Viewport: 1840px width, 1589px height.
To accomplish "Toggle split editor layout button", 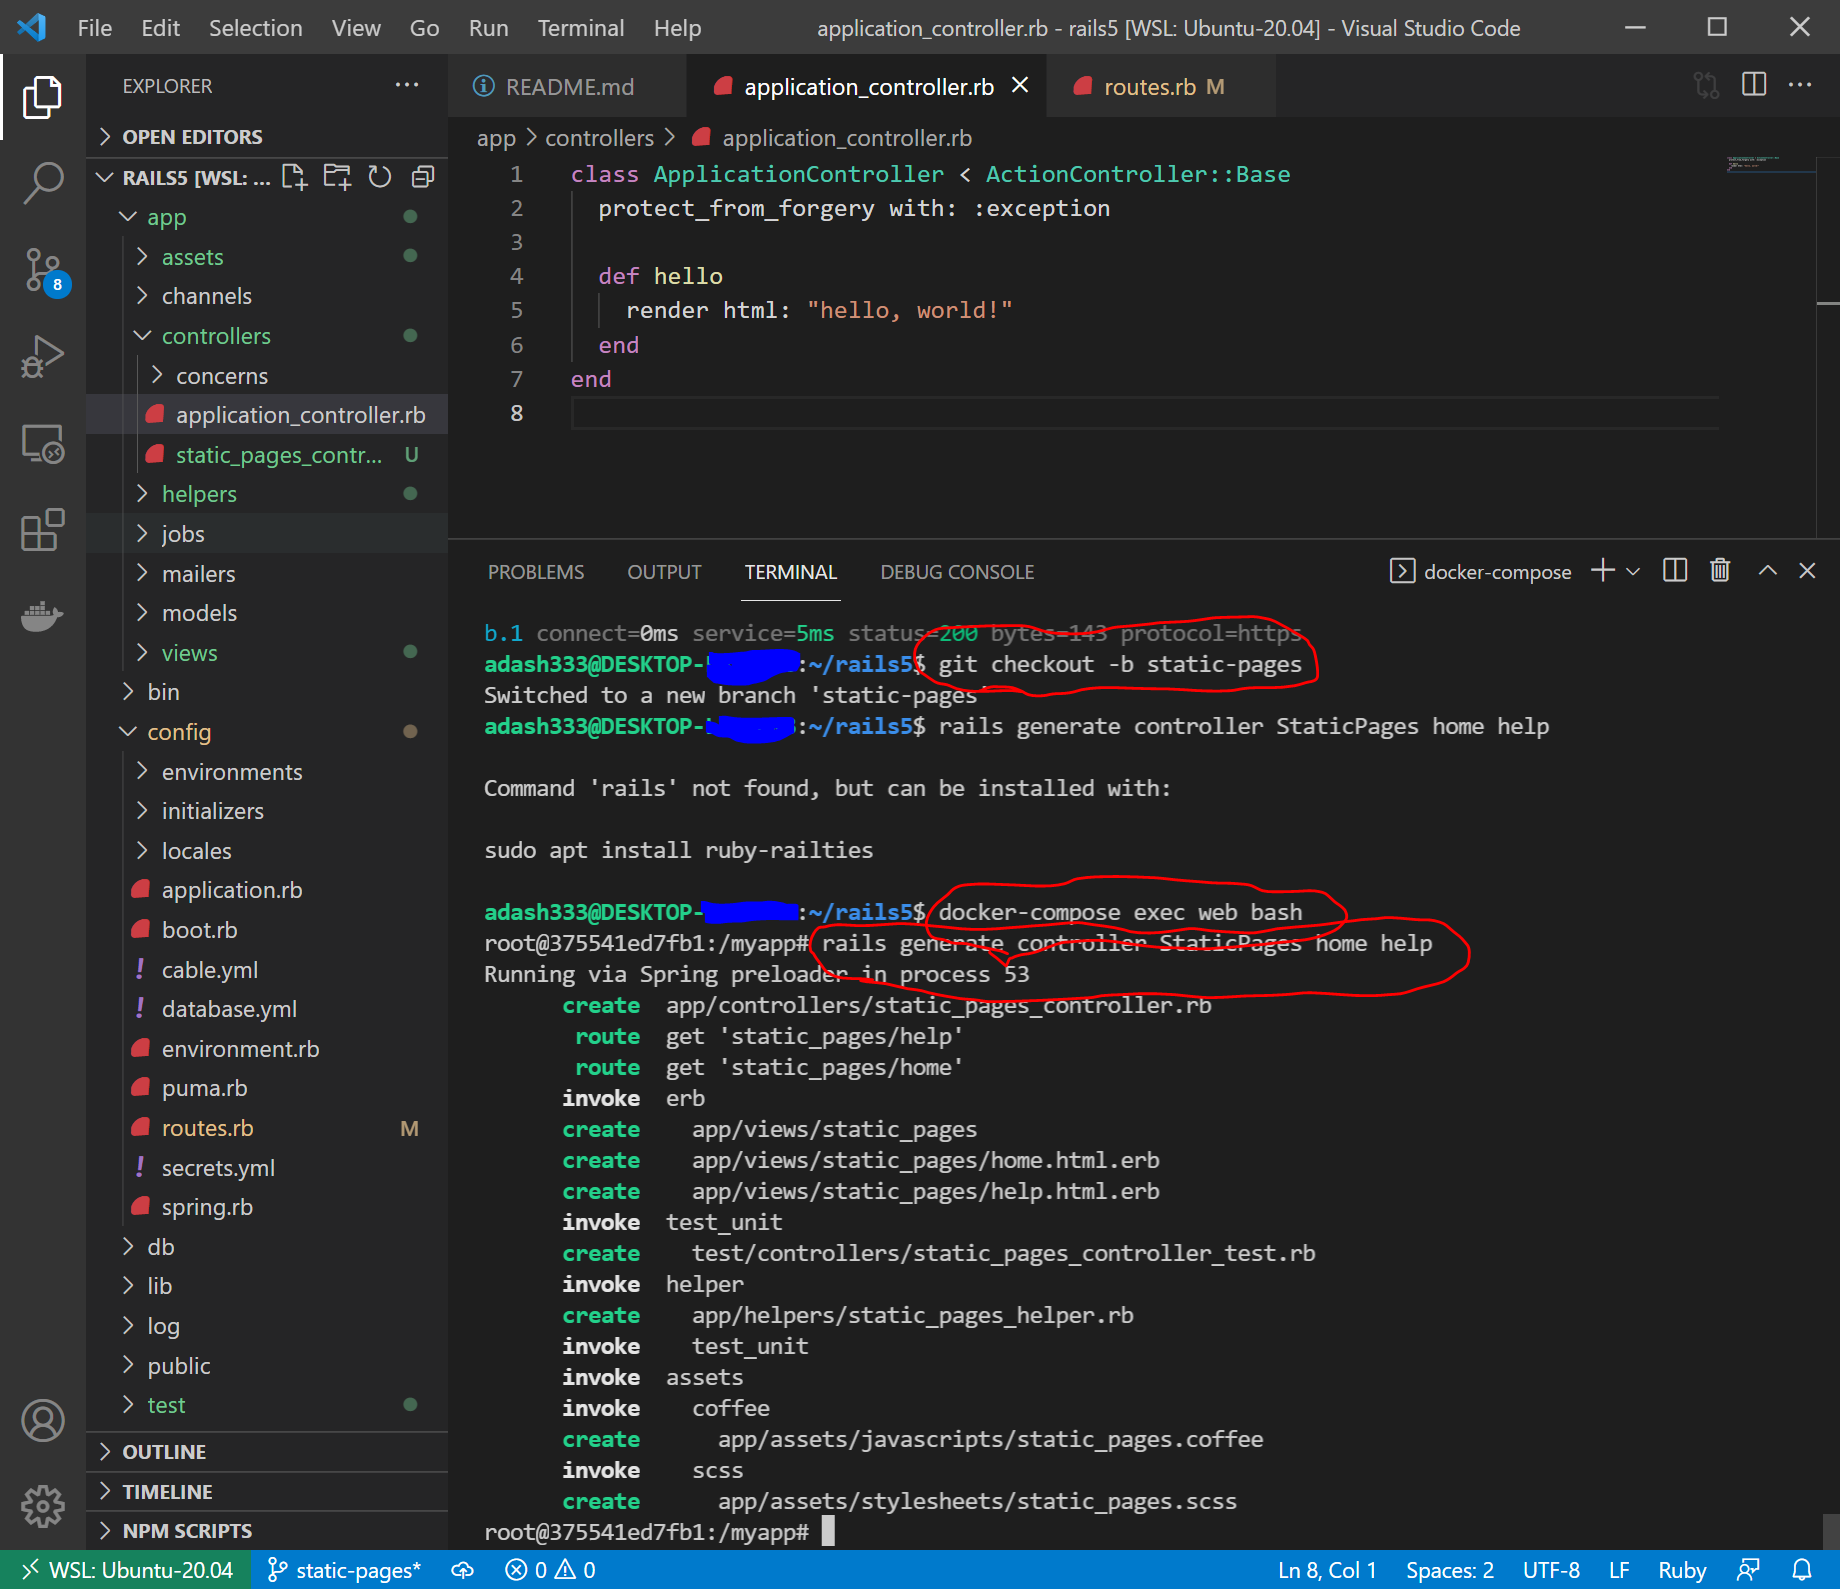I will [x=1754, y=85].
